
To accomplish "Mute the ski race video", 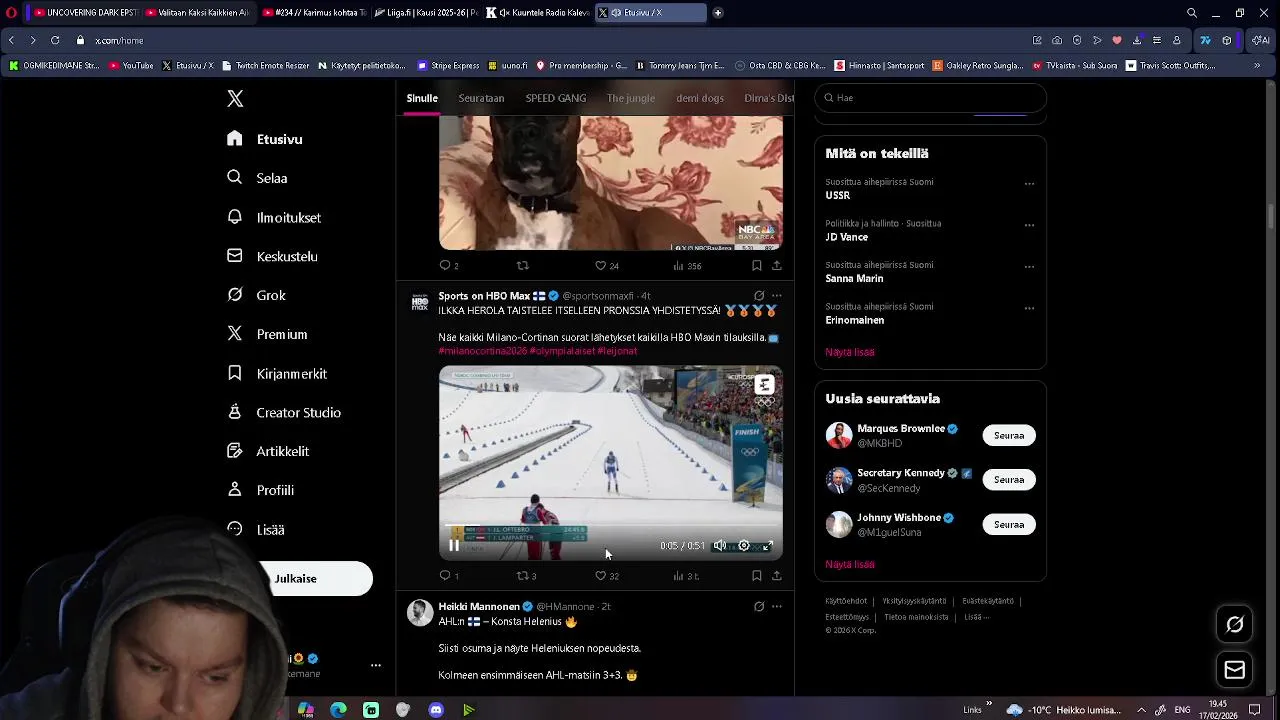I will [720, 546].
